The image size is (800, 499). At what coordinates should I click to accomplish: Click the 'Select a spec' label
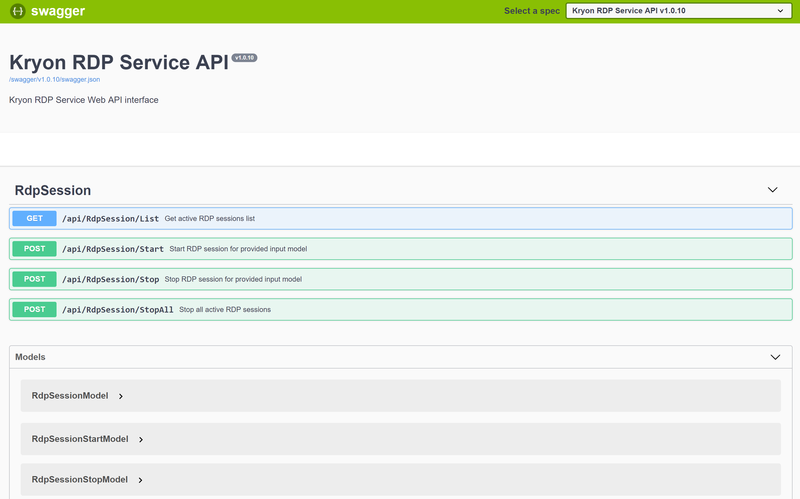(532, 11)
